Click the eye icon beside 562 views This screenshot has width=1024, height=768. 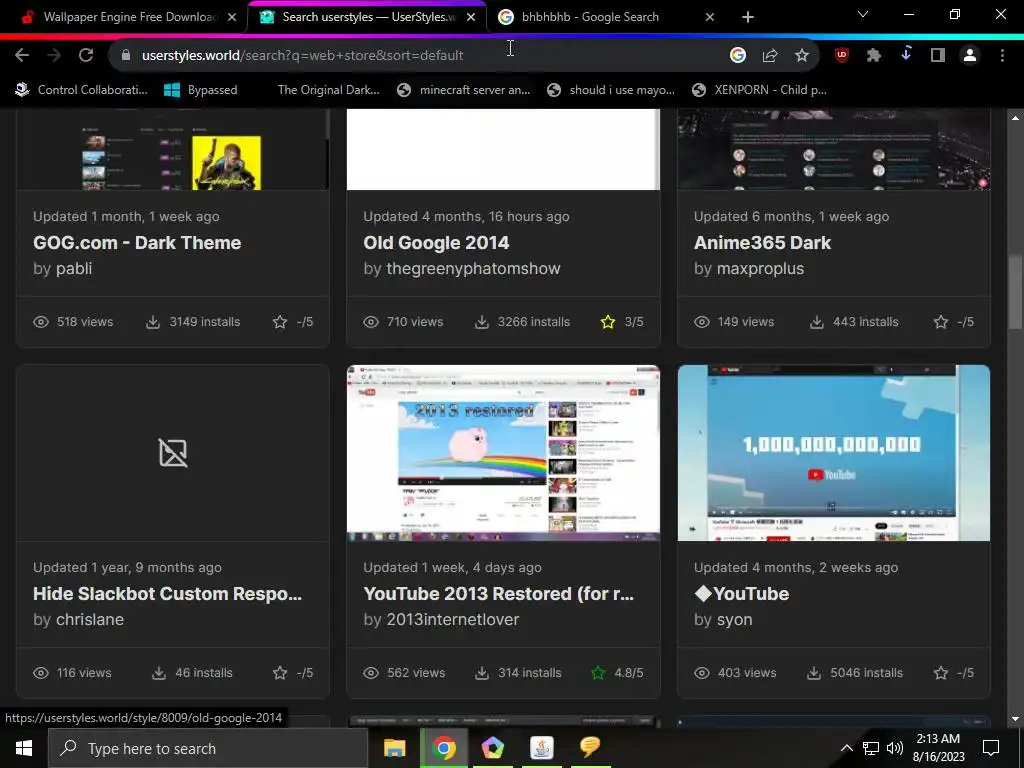[371, 673]
